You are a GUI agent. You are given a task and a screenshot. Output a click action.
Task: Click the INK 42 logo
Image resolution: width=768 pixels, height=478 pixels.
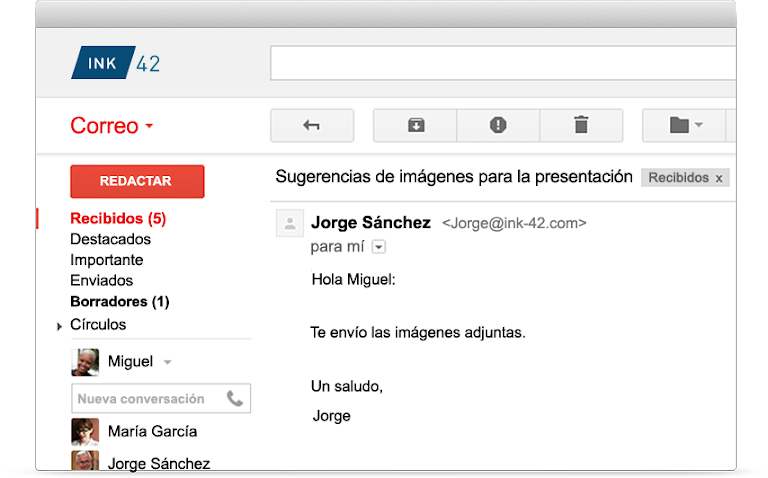pos(116,63)
